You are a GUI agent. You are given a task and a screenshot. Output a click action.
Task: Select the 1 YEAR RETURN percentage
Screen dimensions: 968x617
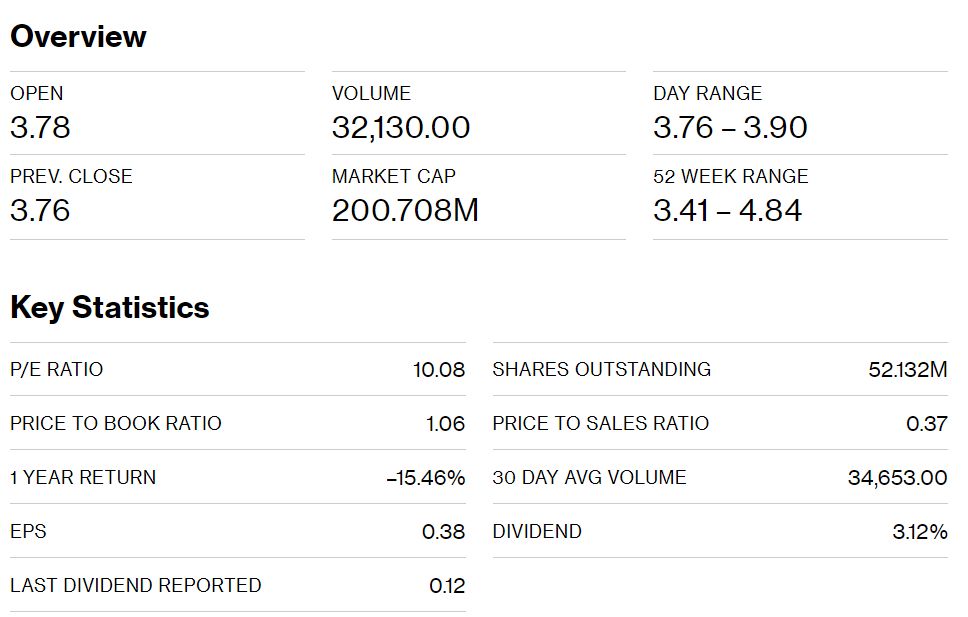click(425, 477)
